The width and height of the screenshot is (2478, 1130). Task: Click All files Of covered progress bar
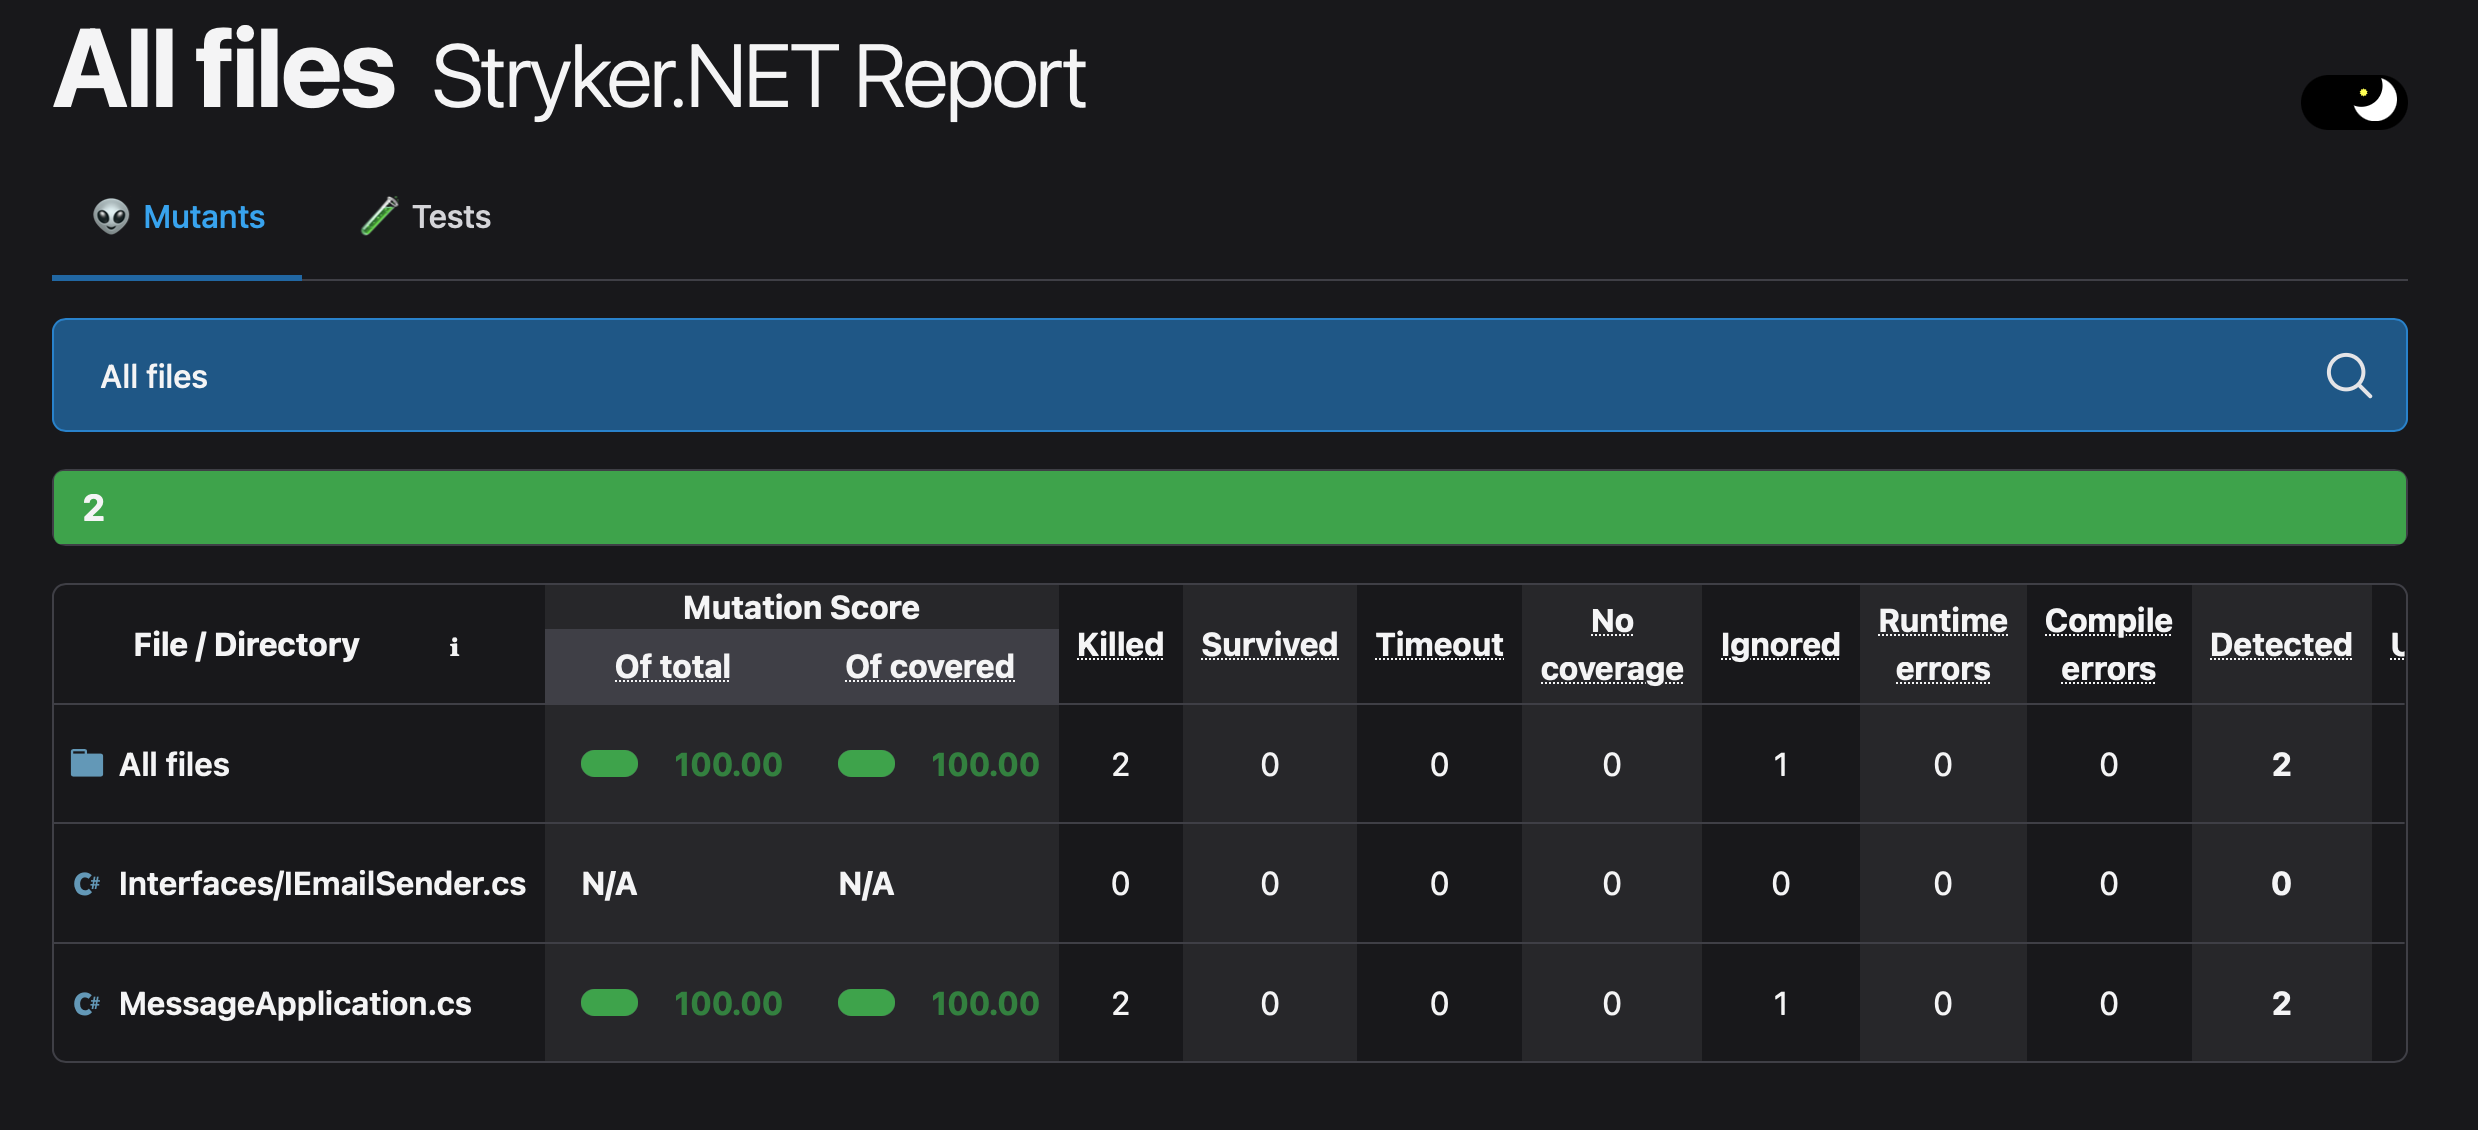click(866, 764)
